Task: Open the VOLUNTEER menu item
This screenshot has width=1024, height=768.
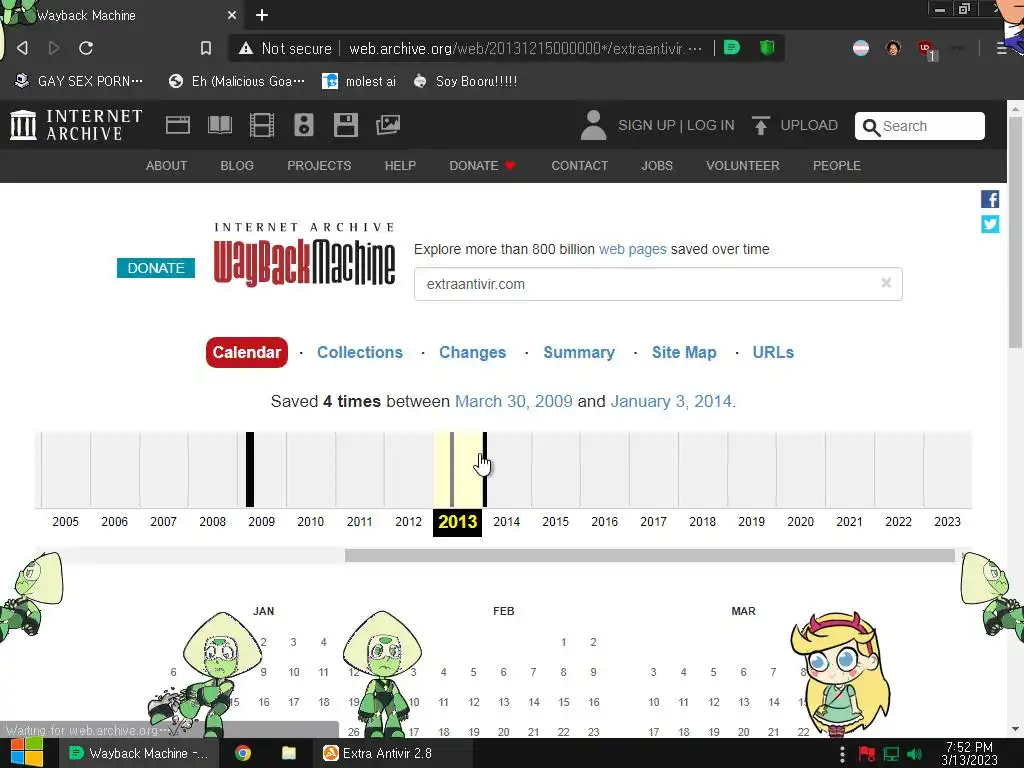Action: click(743, 166)
